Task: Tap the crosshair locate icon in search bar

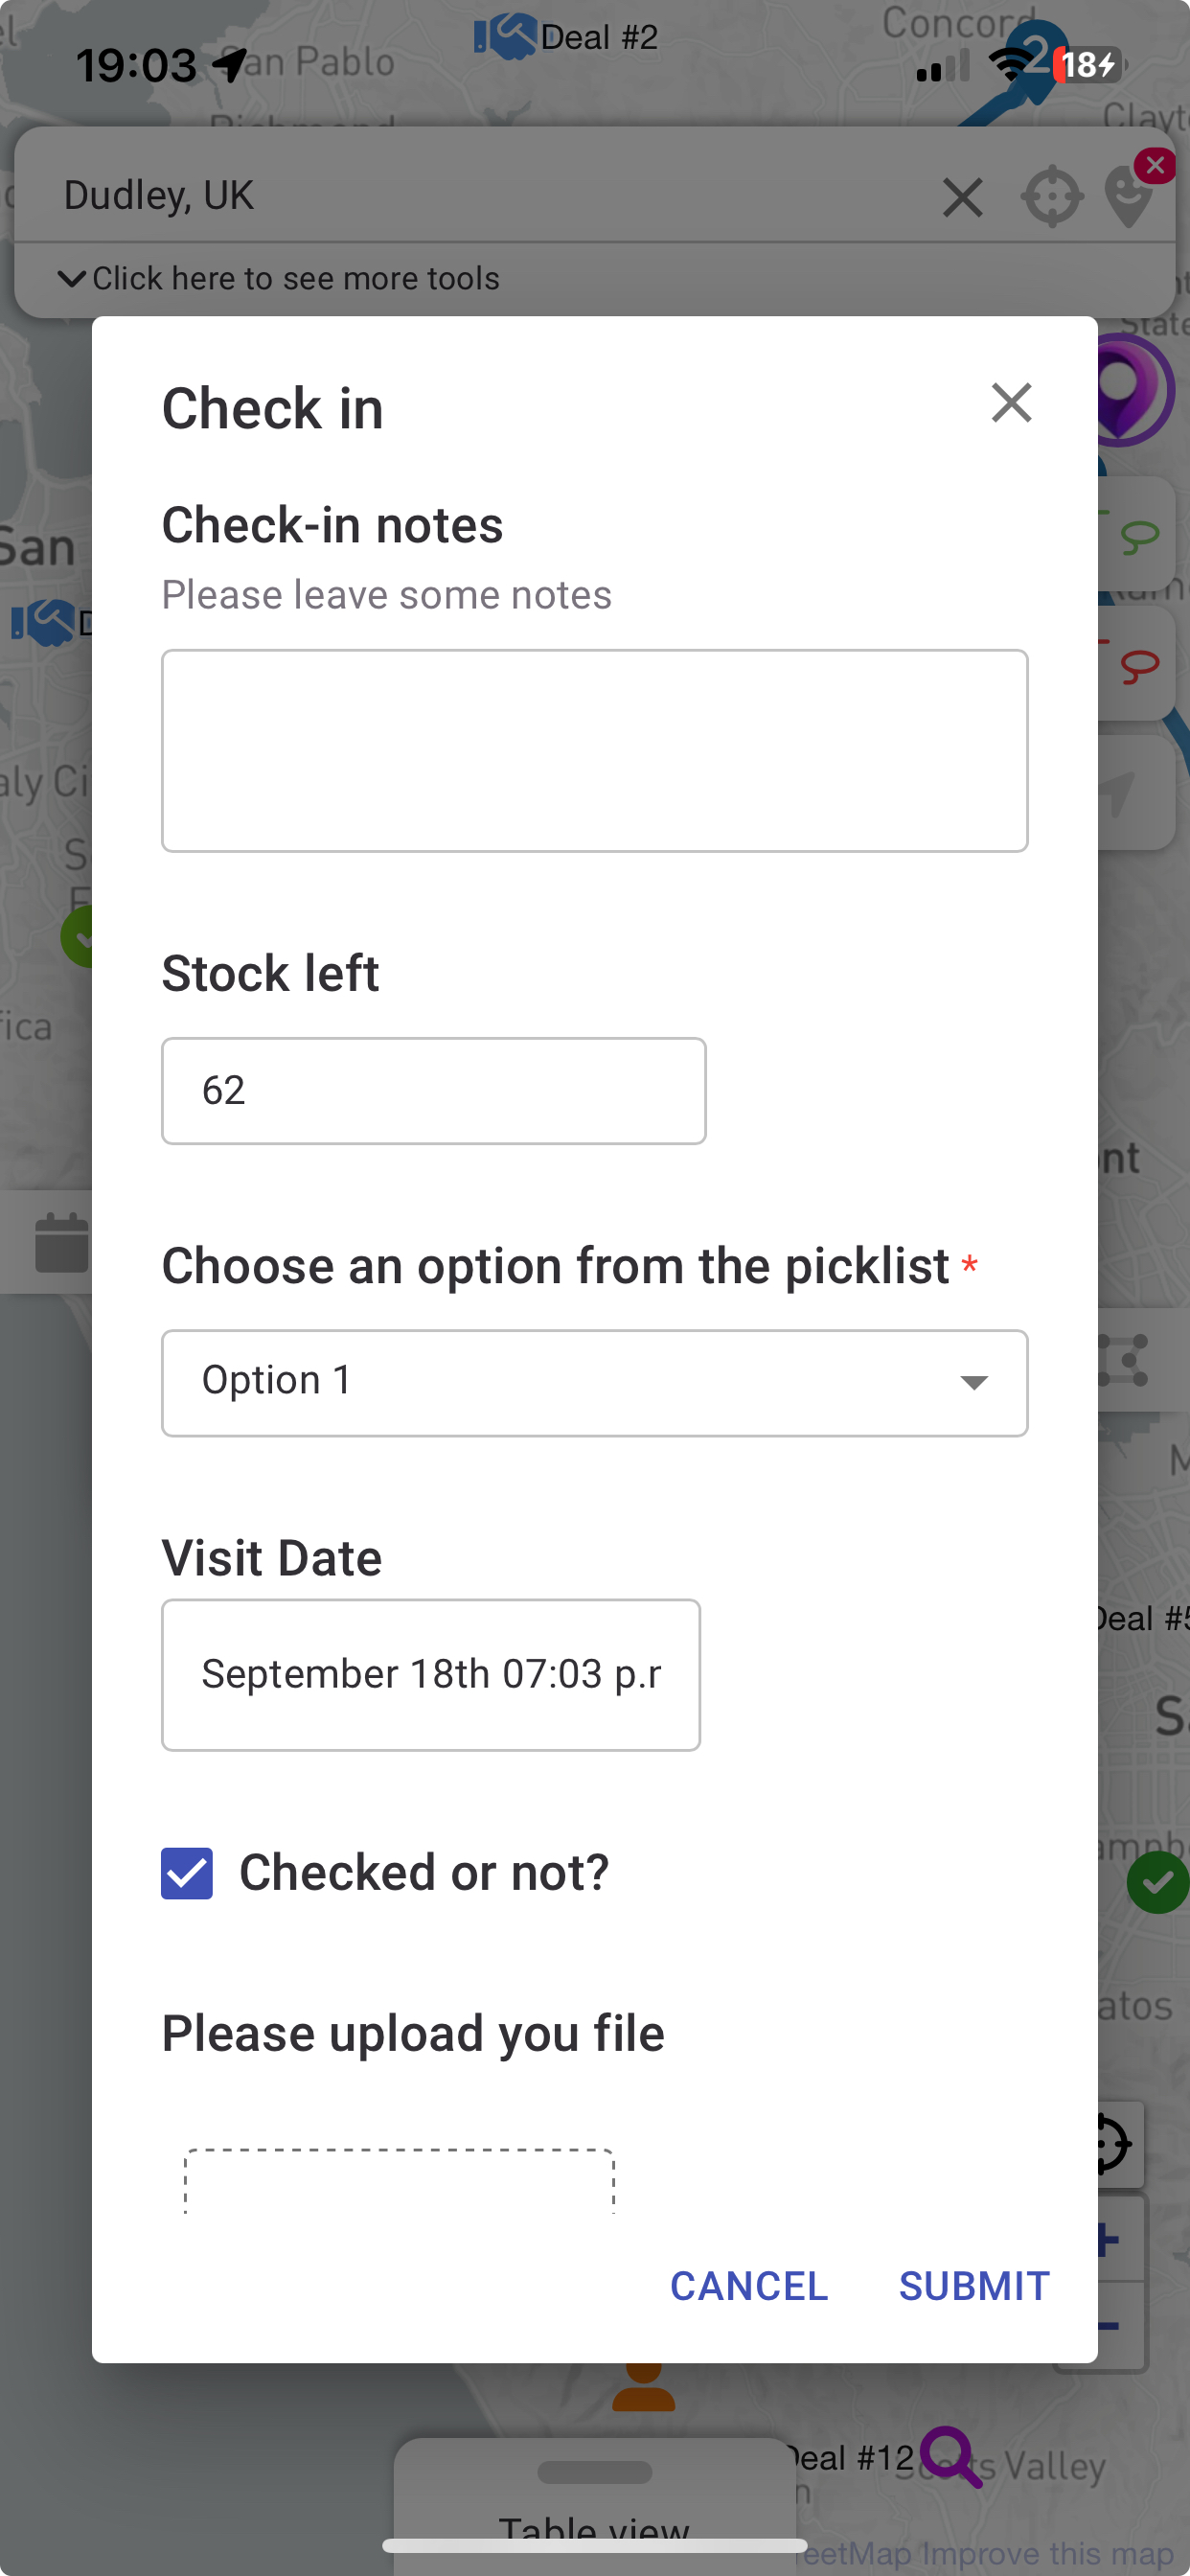Action: pyautogui.click(x=1051, y=197)
